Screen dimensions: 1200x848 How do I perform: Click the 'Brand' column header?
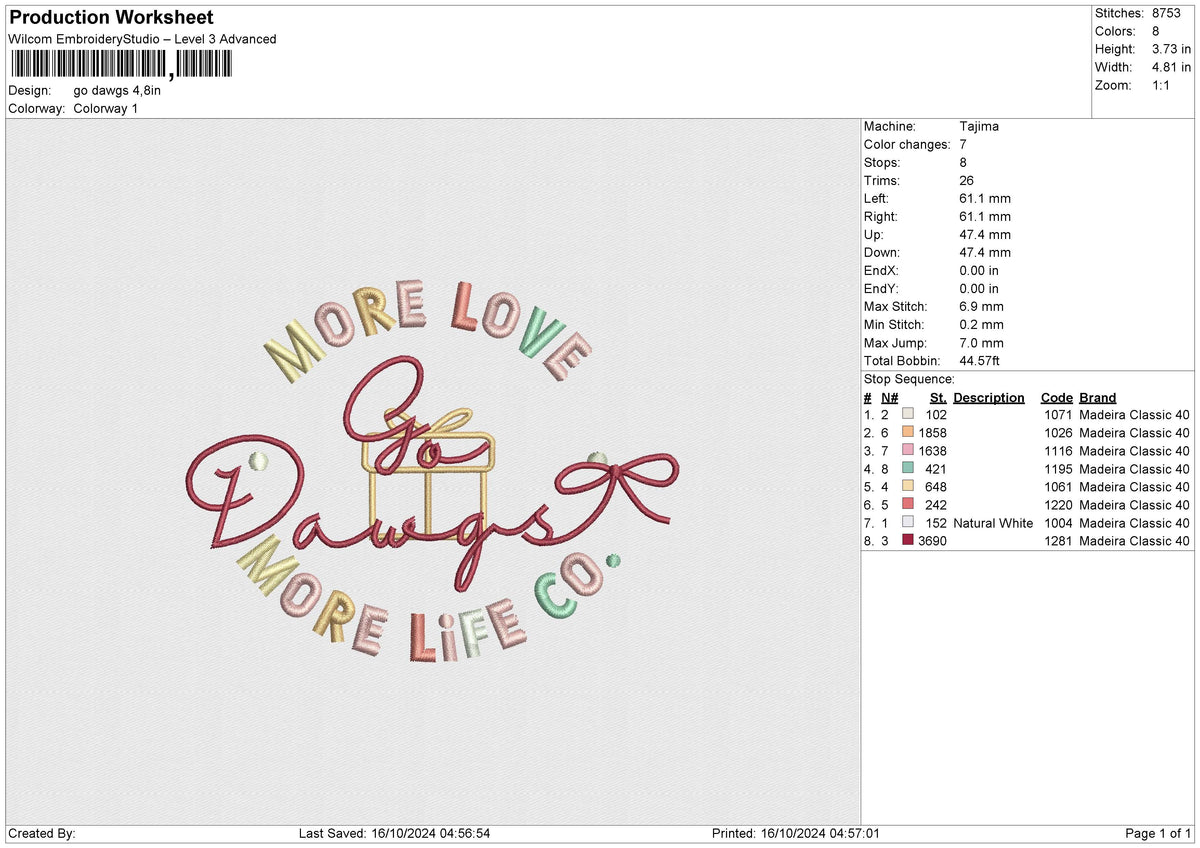[1098, 398]
